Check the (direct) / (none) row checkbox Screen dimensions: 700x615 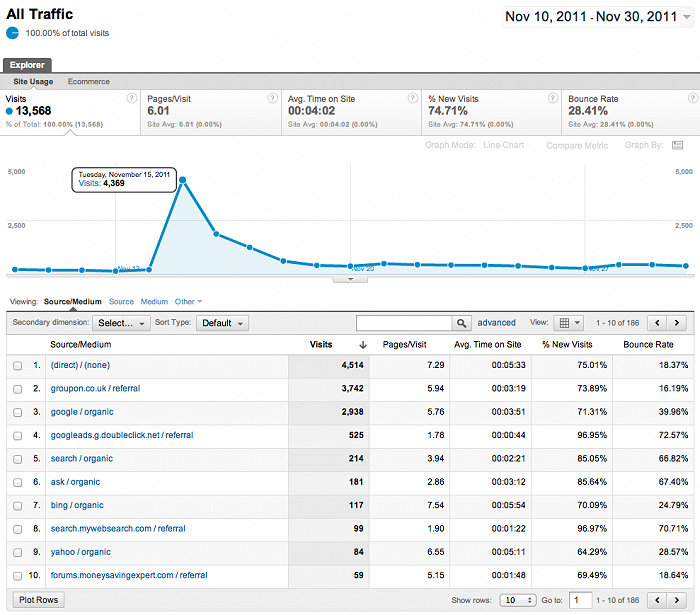pyautogui.click(x=17, y=366)
